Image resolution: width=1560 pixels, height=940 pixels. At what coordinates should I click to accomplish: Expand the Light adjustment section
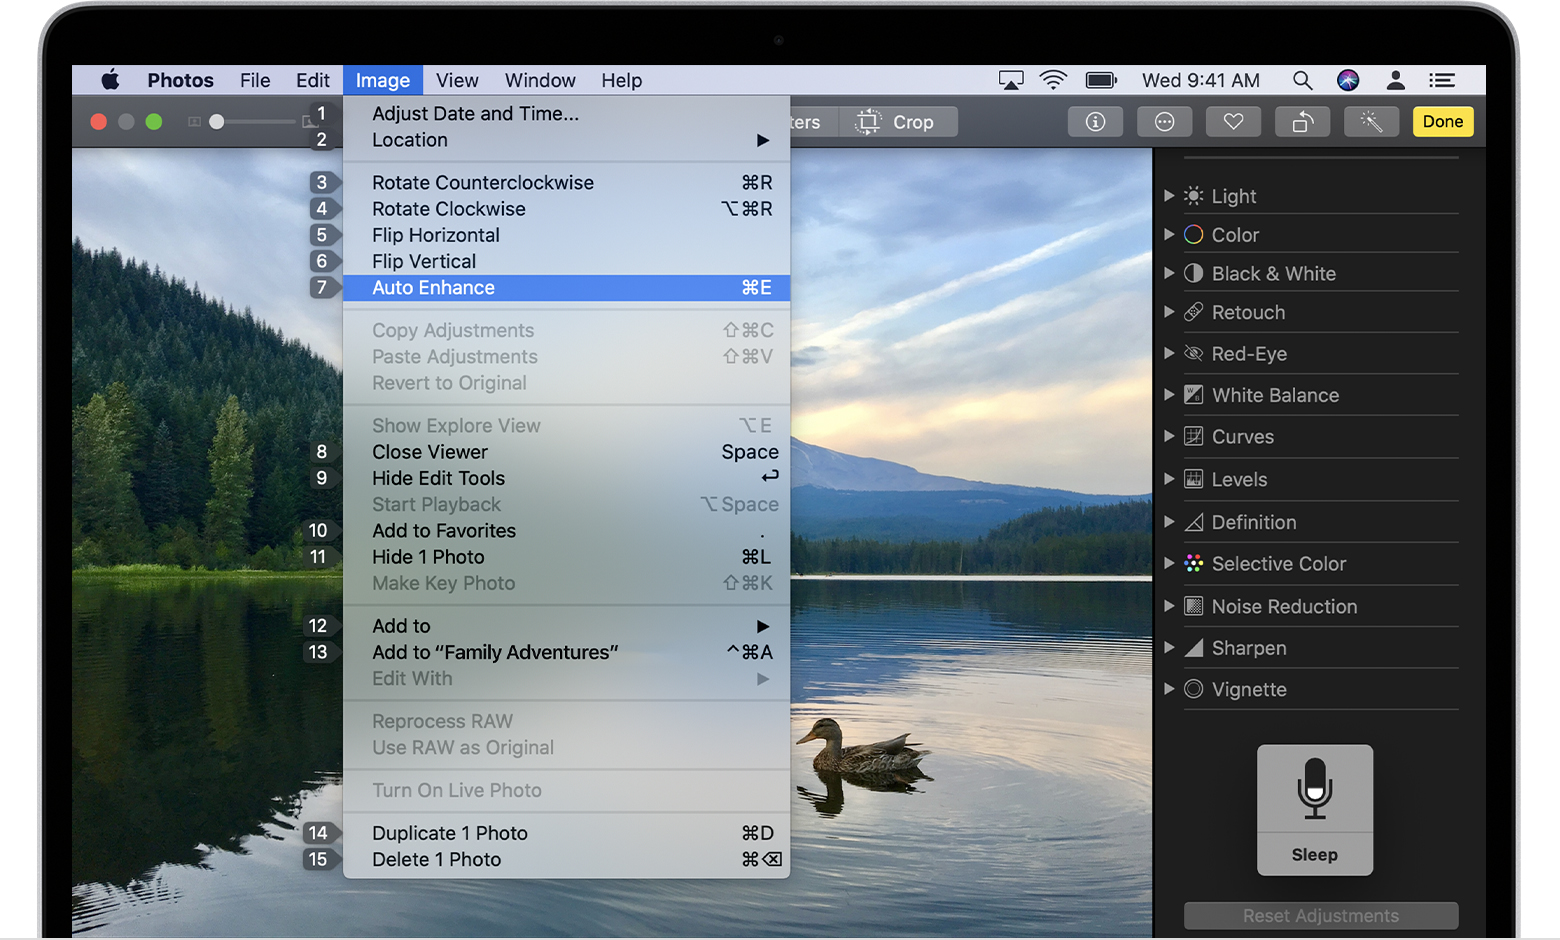click(x=1169, y=196)
